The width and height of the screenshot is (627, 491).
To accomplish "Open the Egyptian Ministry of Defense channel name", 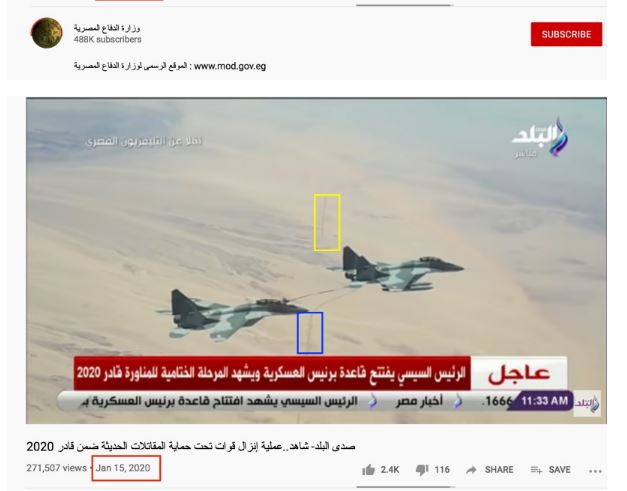I will 107,28.
